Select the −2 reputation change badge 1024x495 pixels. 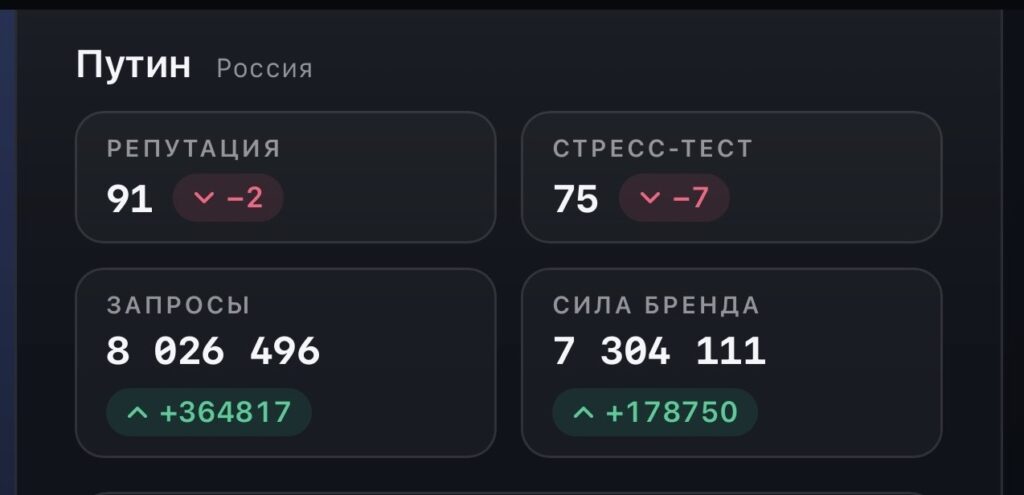[x=228, y=198]
